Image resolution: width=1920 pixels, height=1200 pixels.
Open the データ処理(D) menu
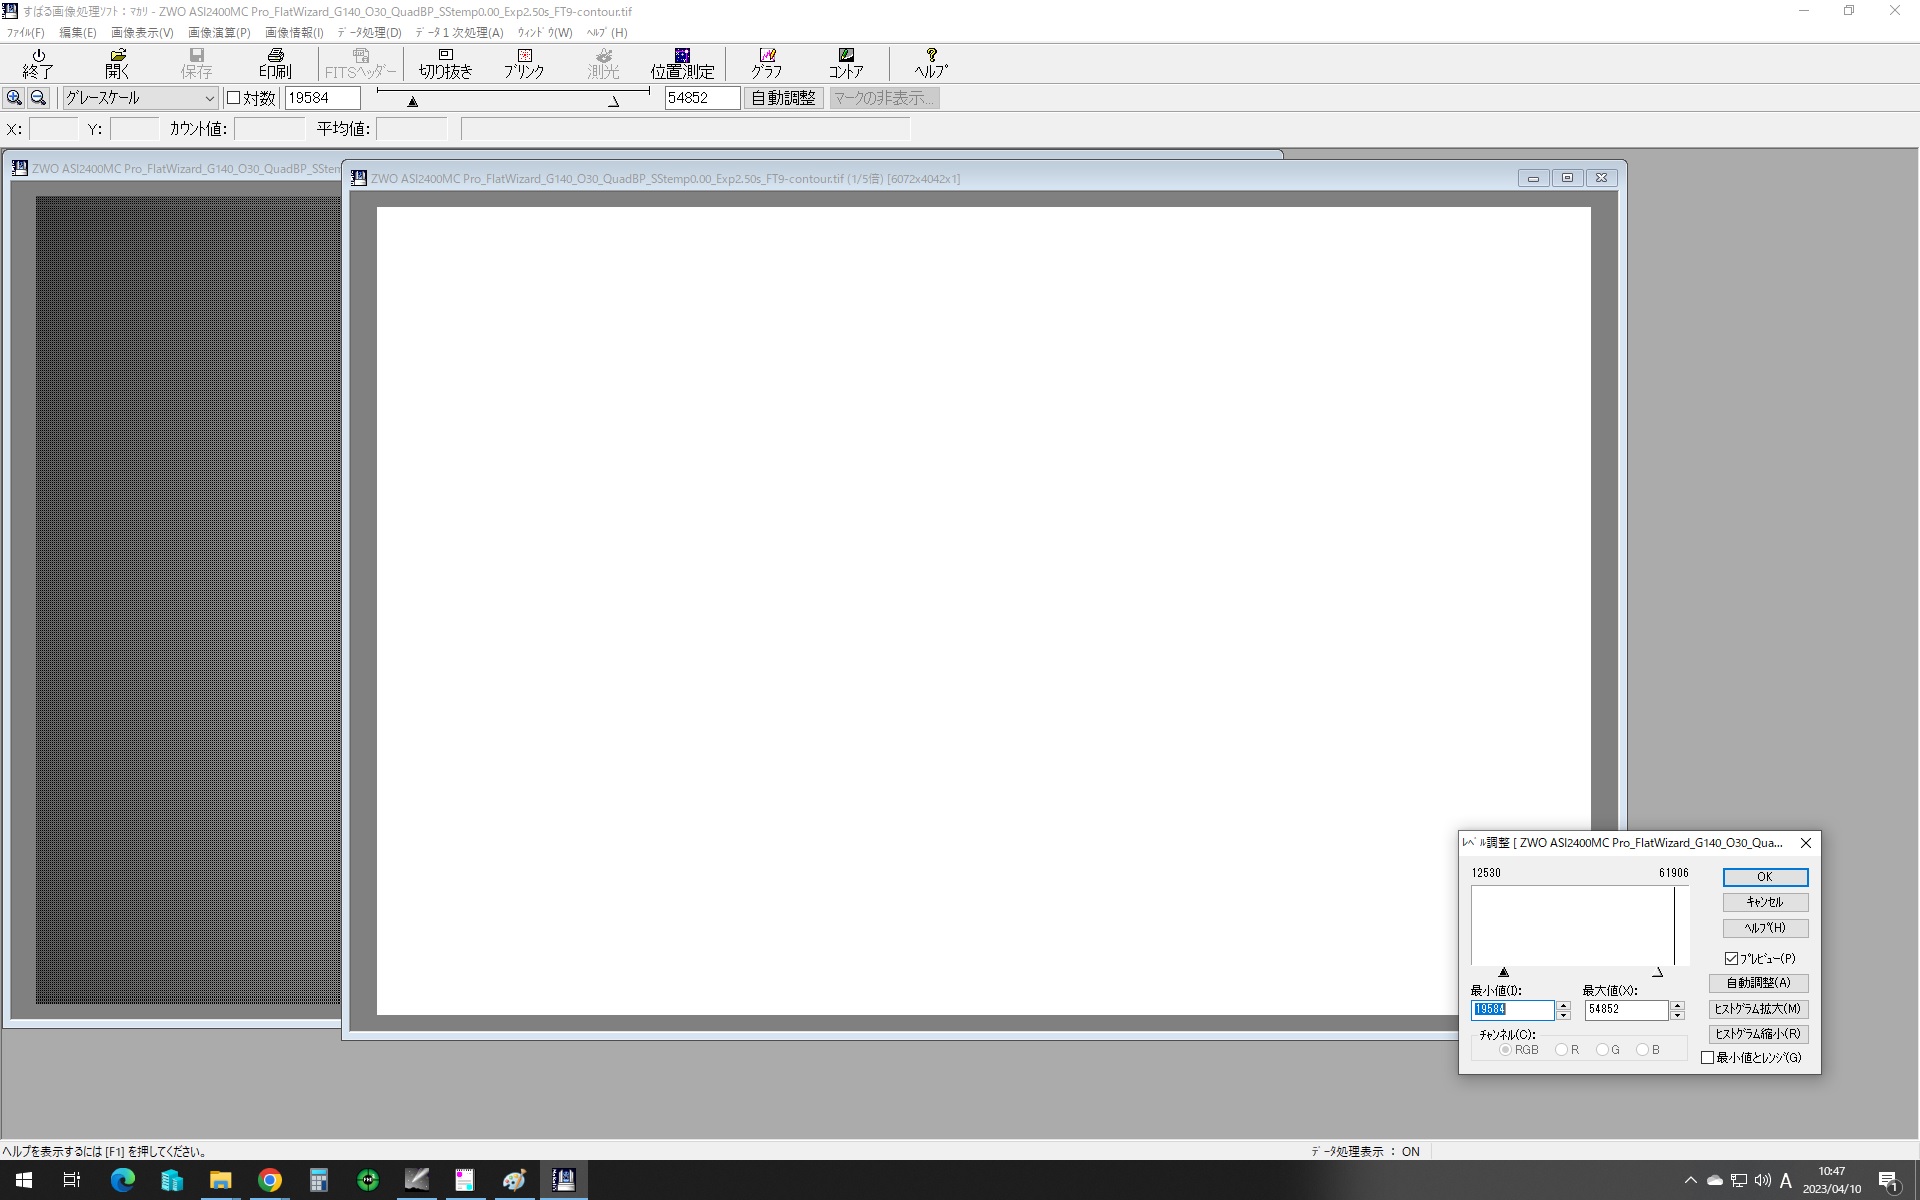[x=369, y=33]
